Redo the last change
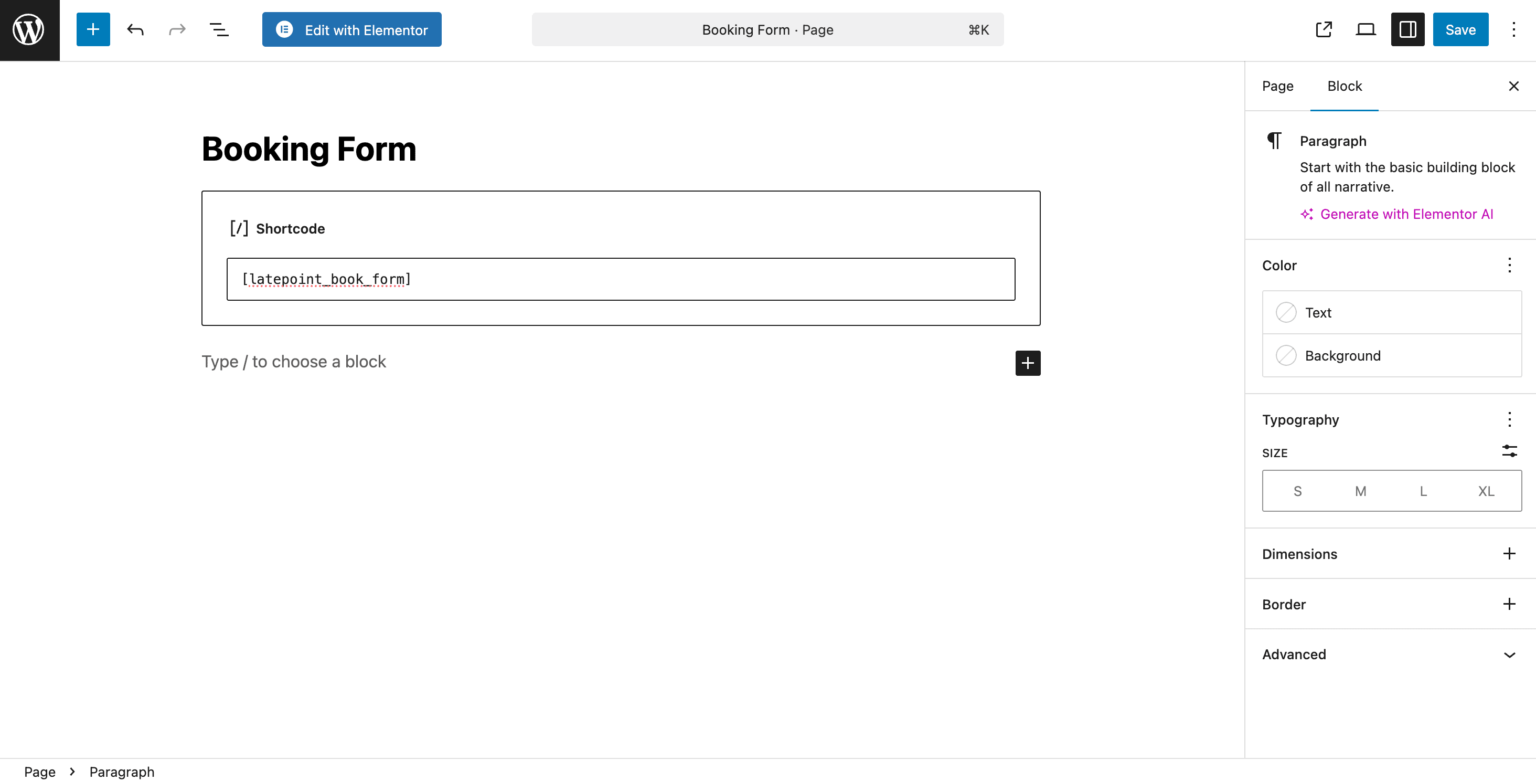This screenshot has height=781, width=1536. [177, 29]
